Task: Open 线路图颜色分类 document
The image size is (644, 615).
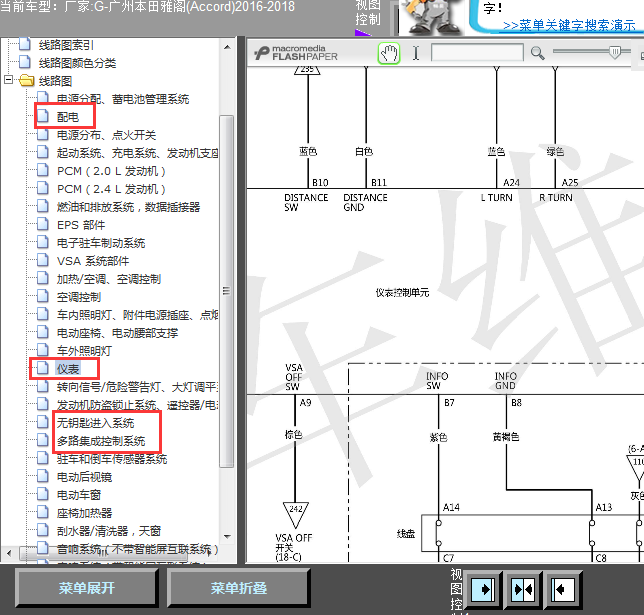Action: (77, 63)
